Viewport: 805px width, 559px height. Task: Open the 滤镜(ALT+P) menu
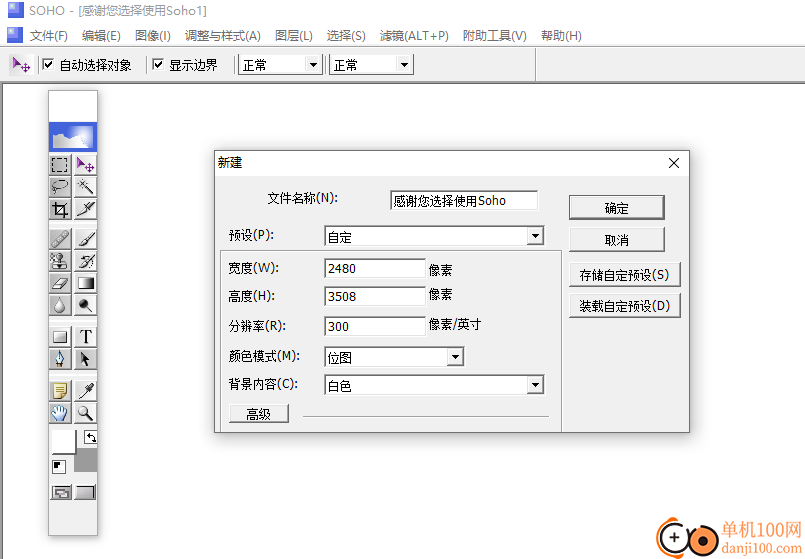coord(414,35)
